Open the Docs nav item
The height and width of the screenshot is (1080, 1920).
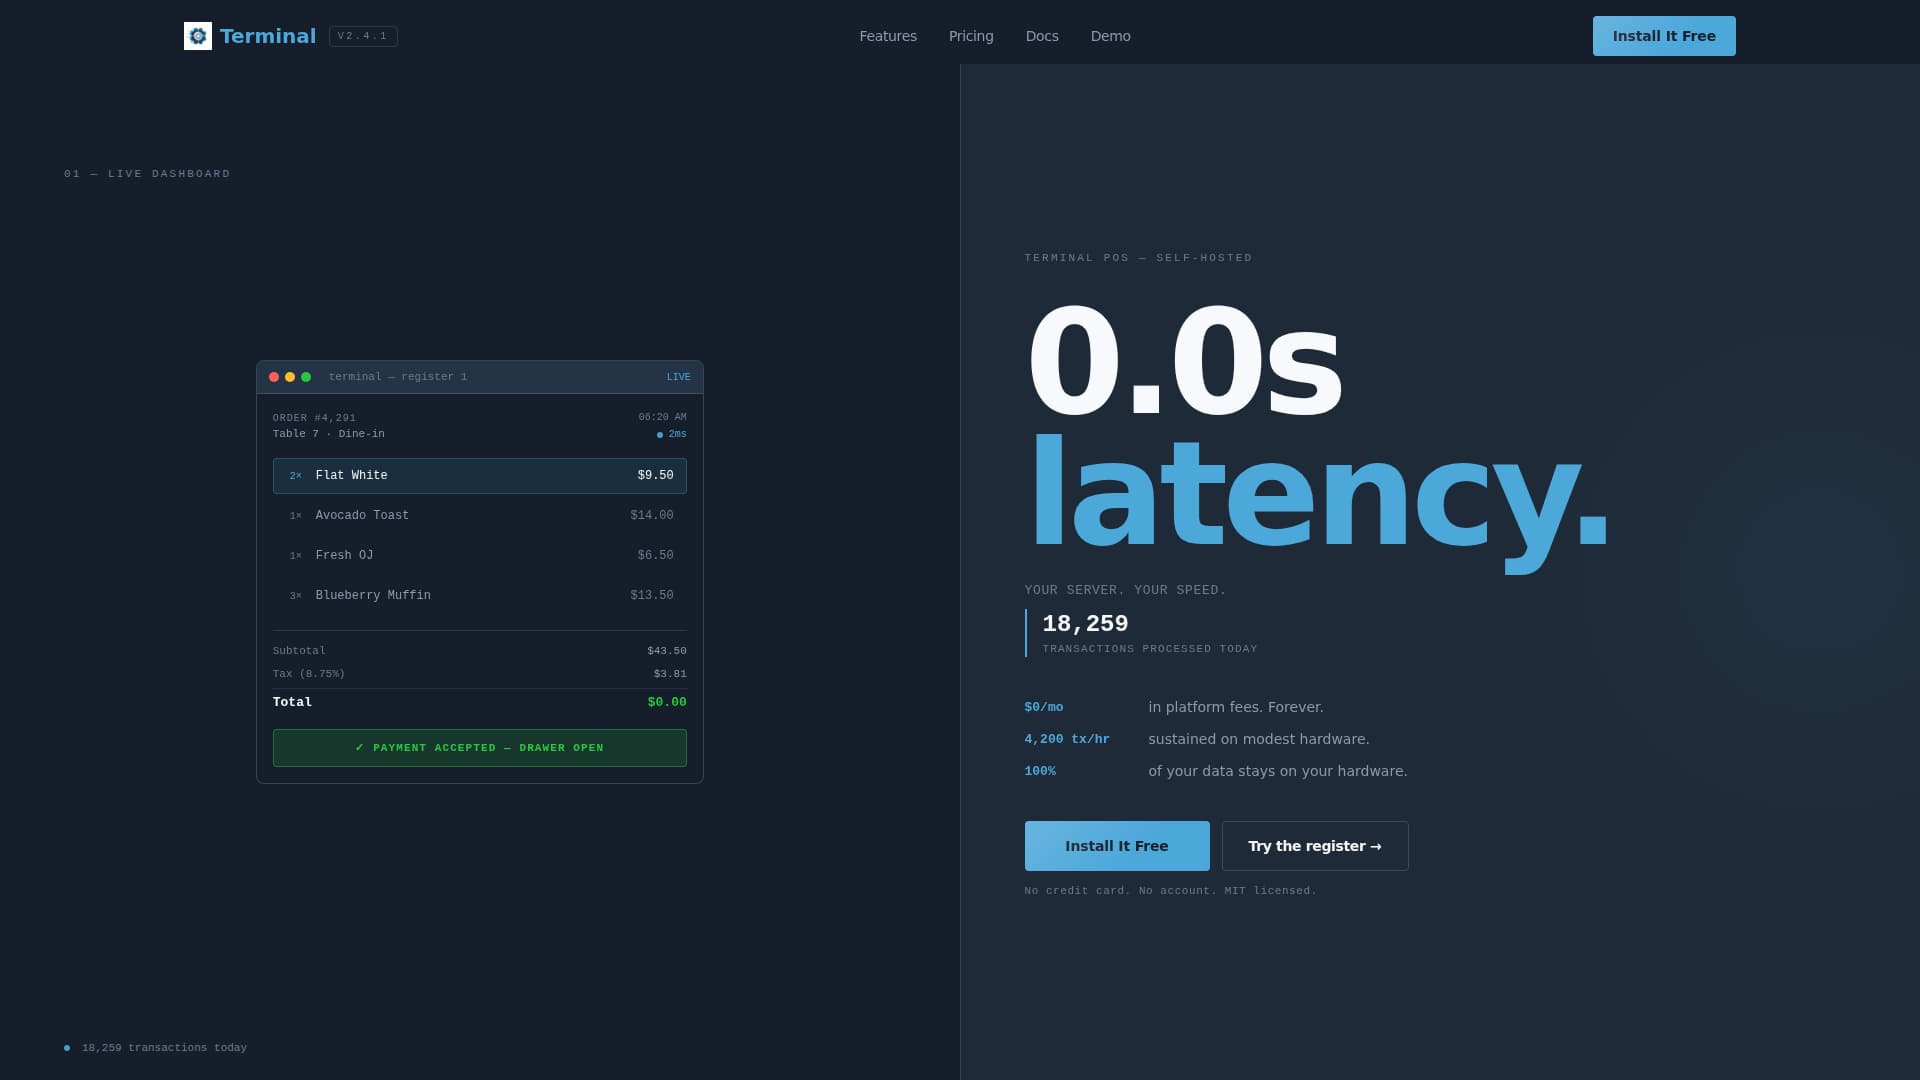[x=1042, y=36]
